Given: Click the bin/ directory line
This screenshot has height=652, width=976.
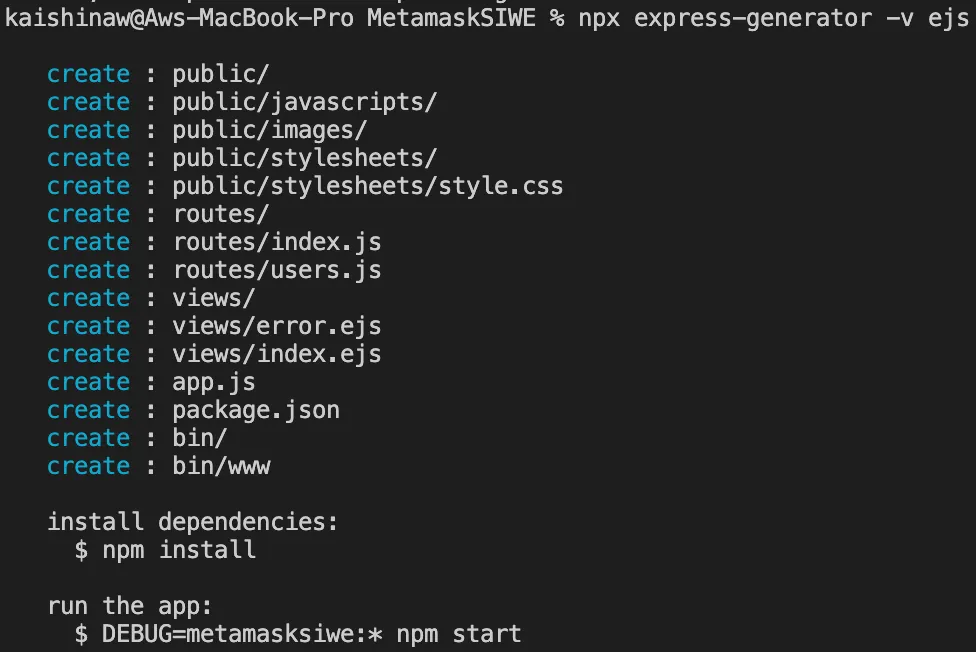Looking at the screenshot, I should click(200, 438).
